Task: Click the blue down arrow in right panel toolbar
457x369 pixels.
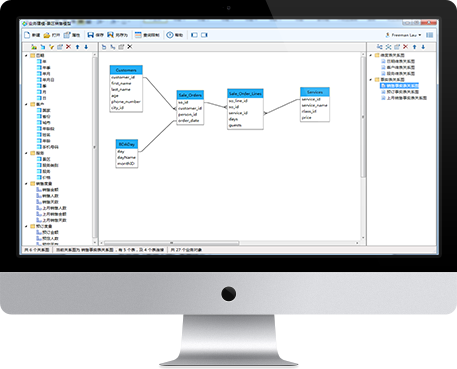Action: (423, 47)
